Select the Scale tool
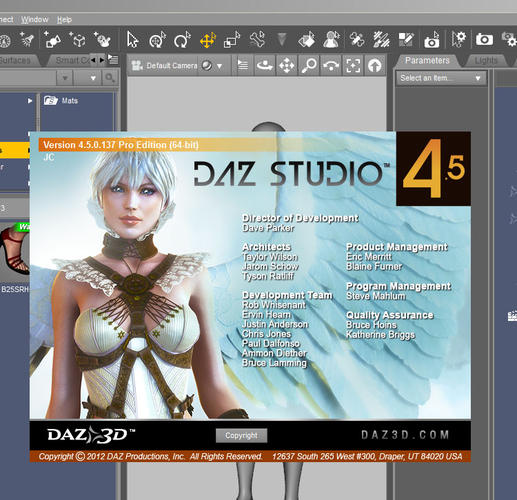This screenshot has height=500, width=517. [x=232, y=40]
